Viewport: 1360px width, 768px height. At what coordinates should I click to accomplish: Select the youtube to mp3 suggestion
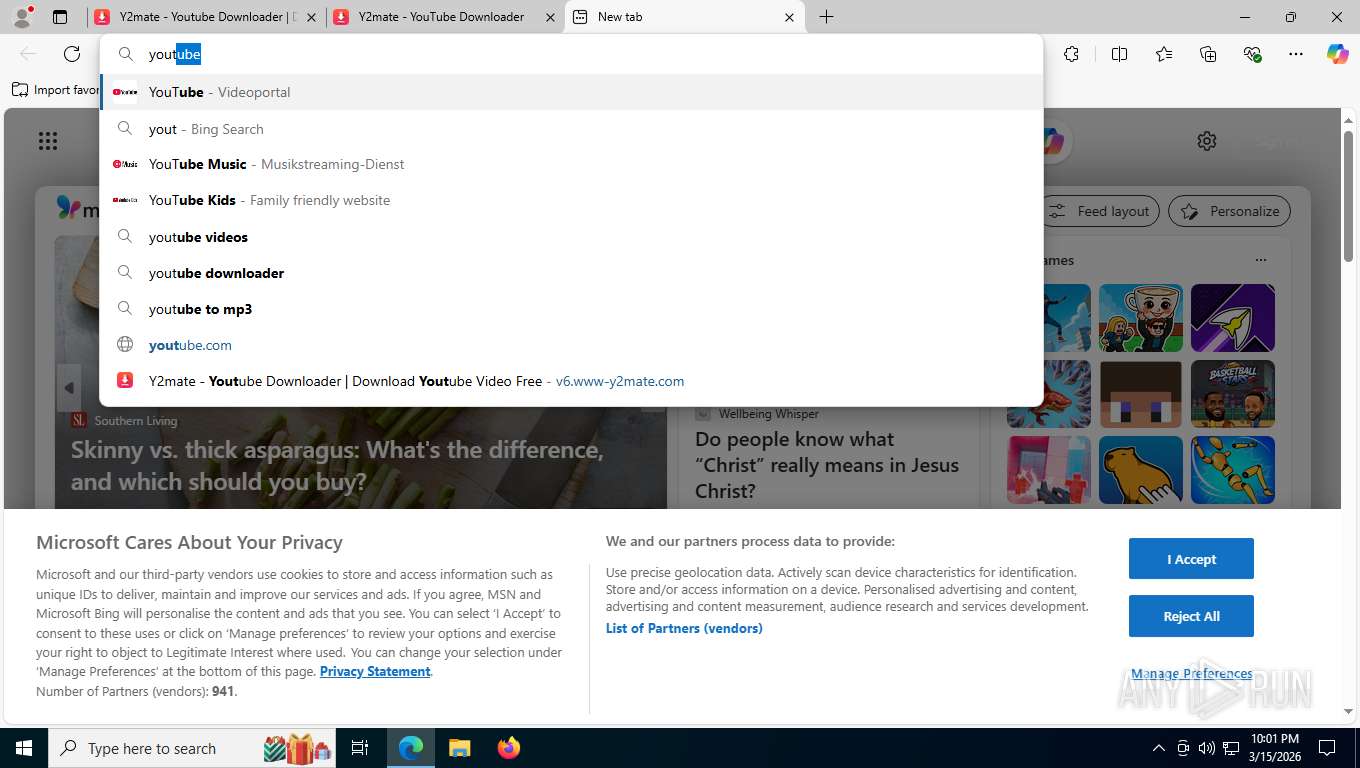[571, 309]
